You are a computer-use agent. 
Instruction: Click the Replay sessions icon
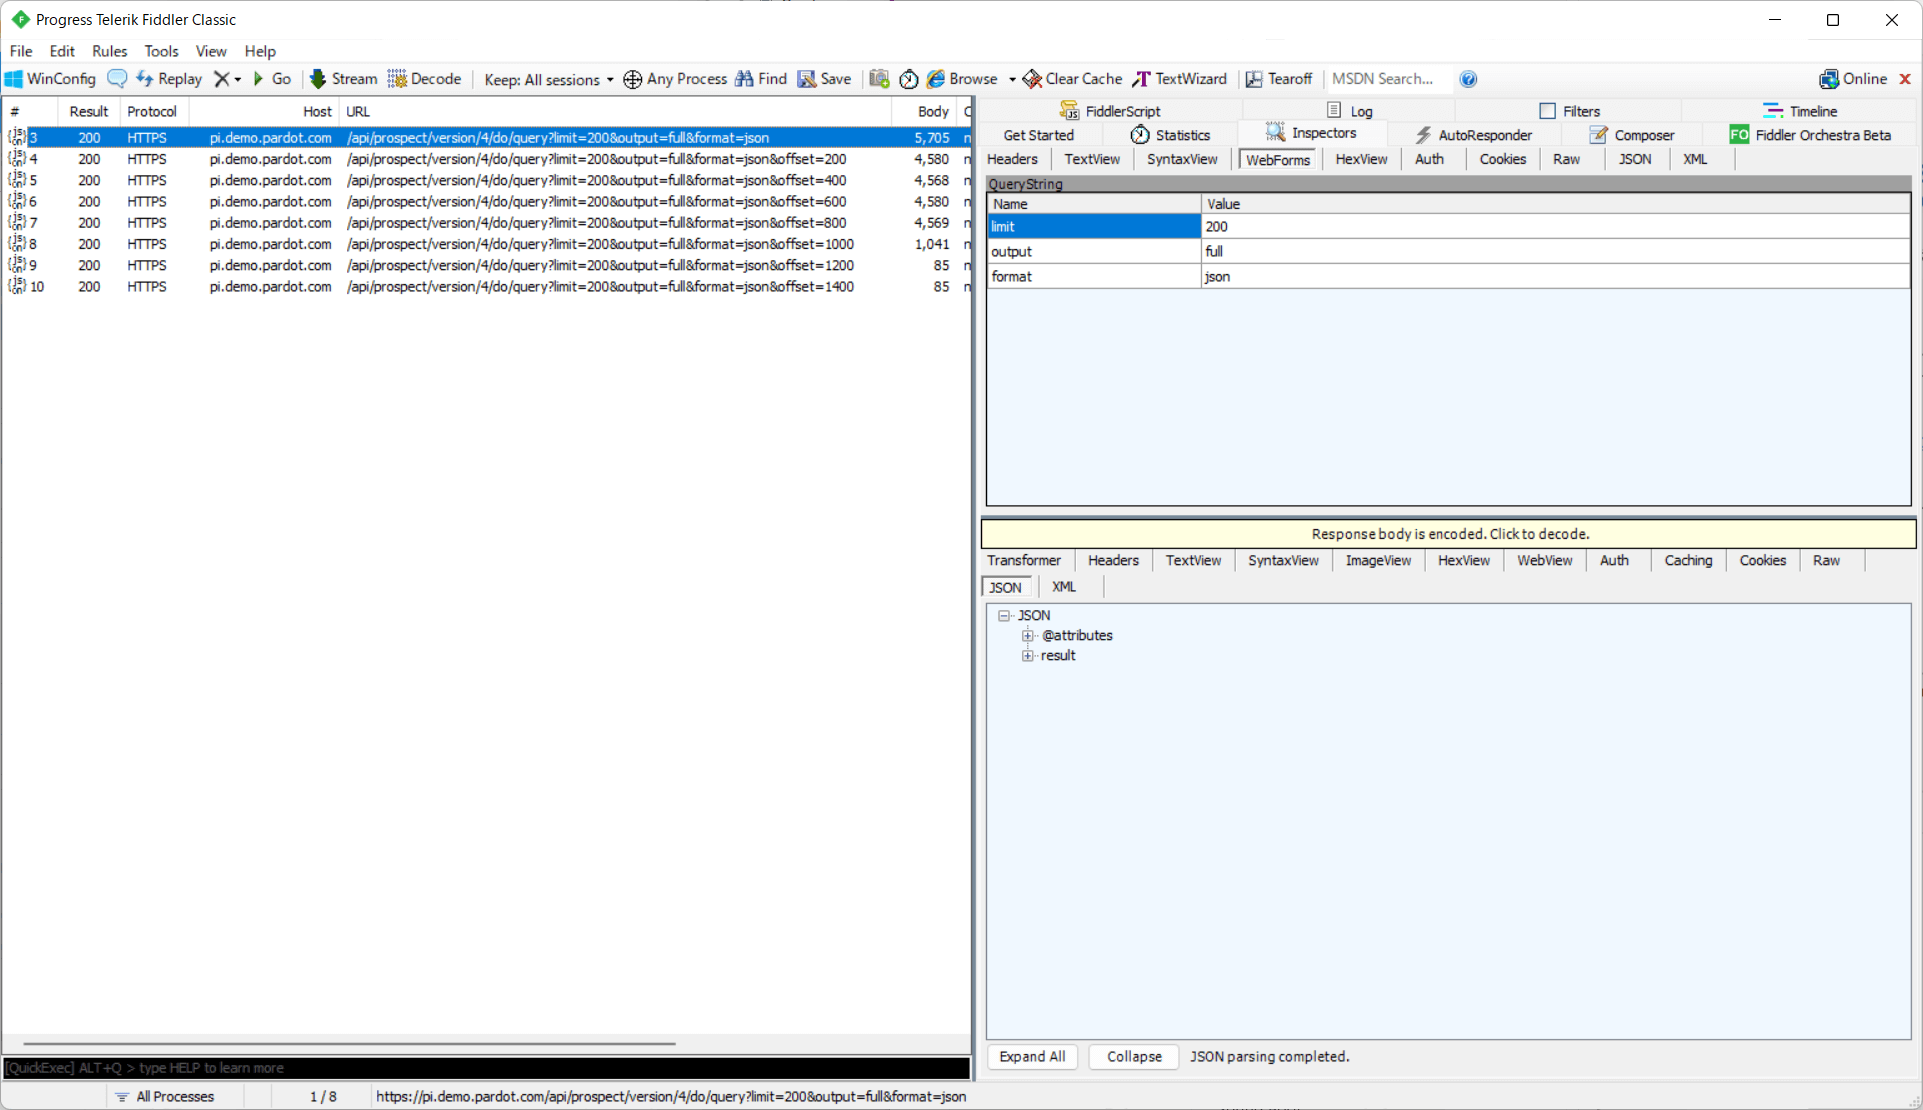click(145, 79)
